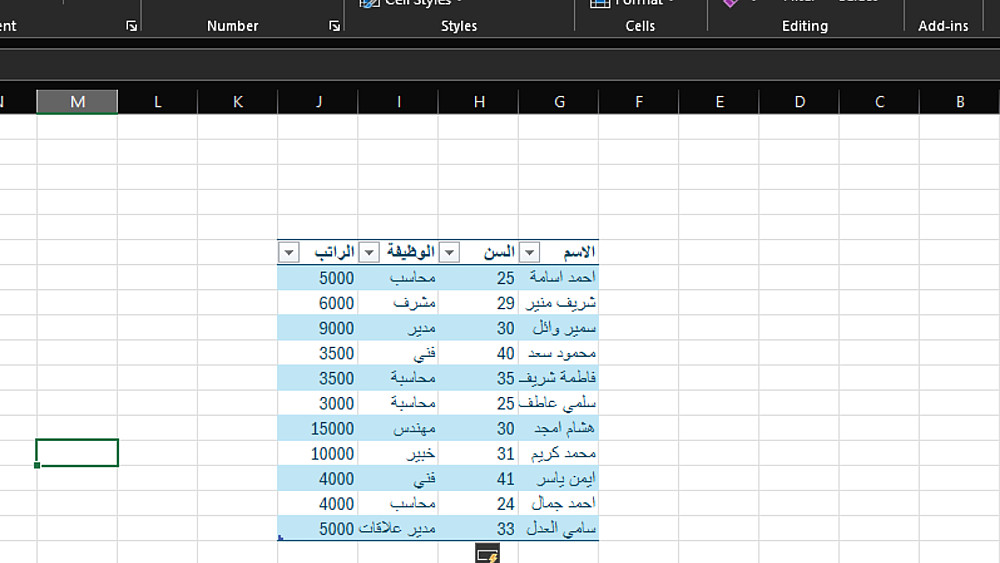
Task: Select the salary cell 9000
Action: (318, 328)
